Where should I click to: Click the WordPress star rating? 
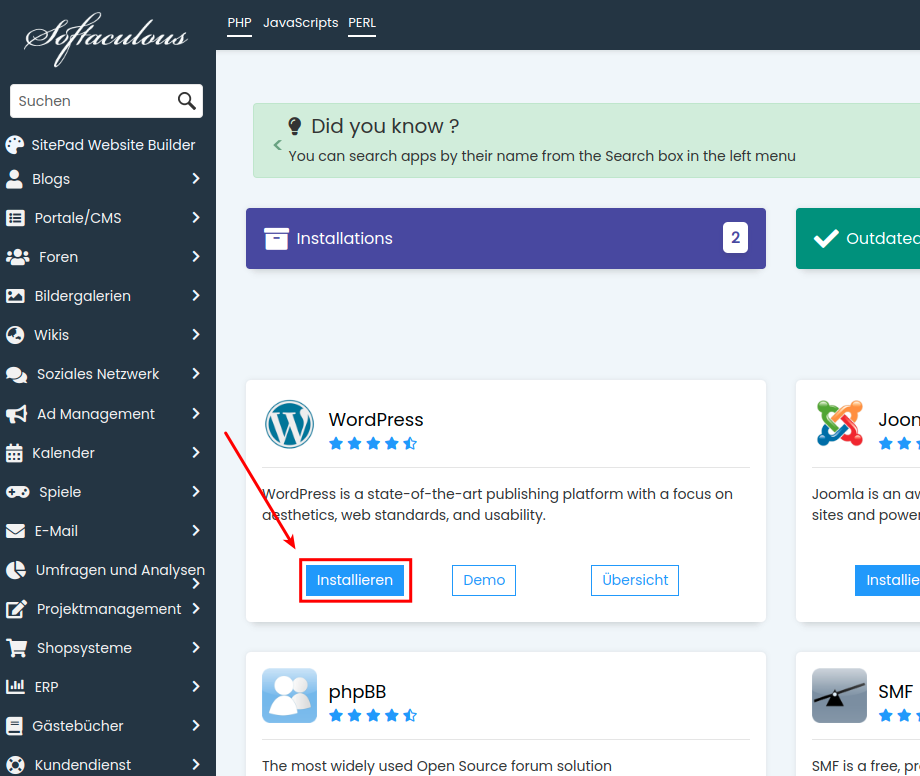[x=373, y=443]
